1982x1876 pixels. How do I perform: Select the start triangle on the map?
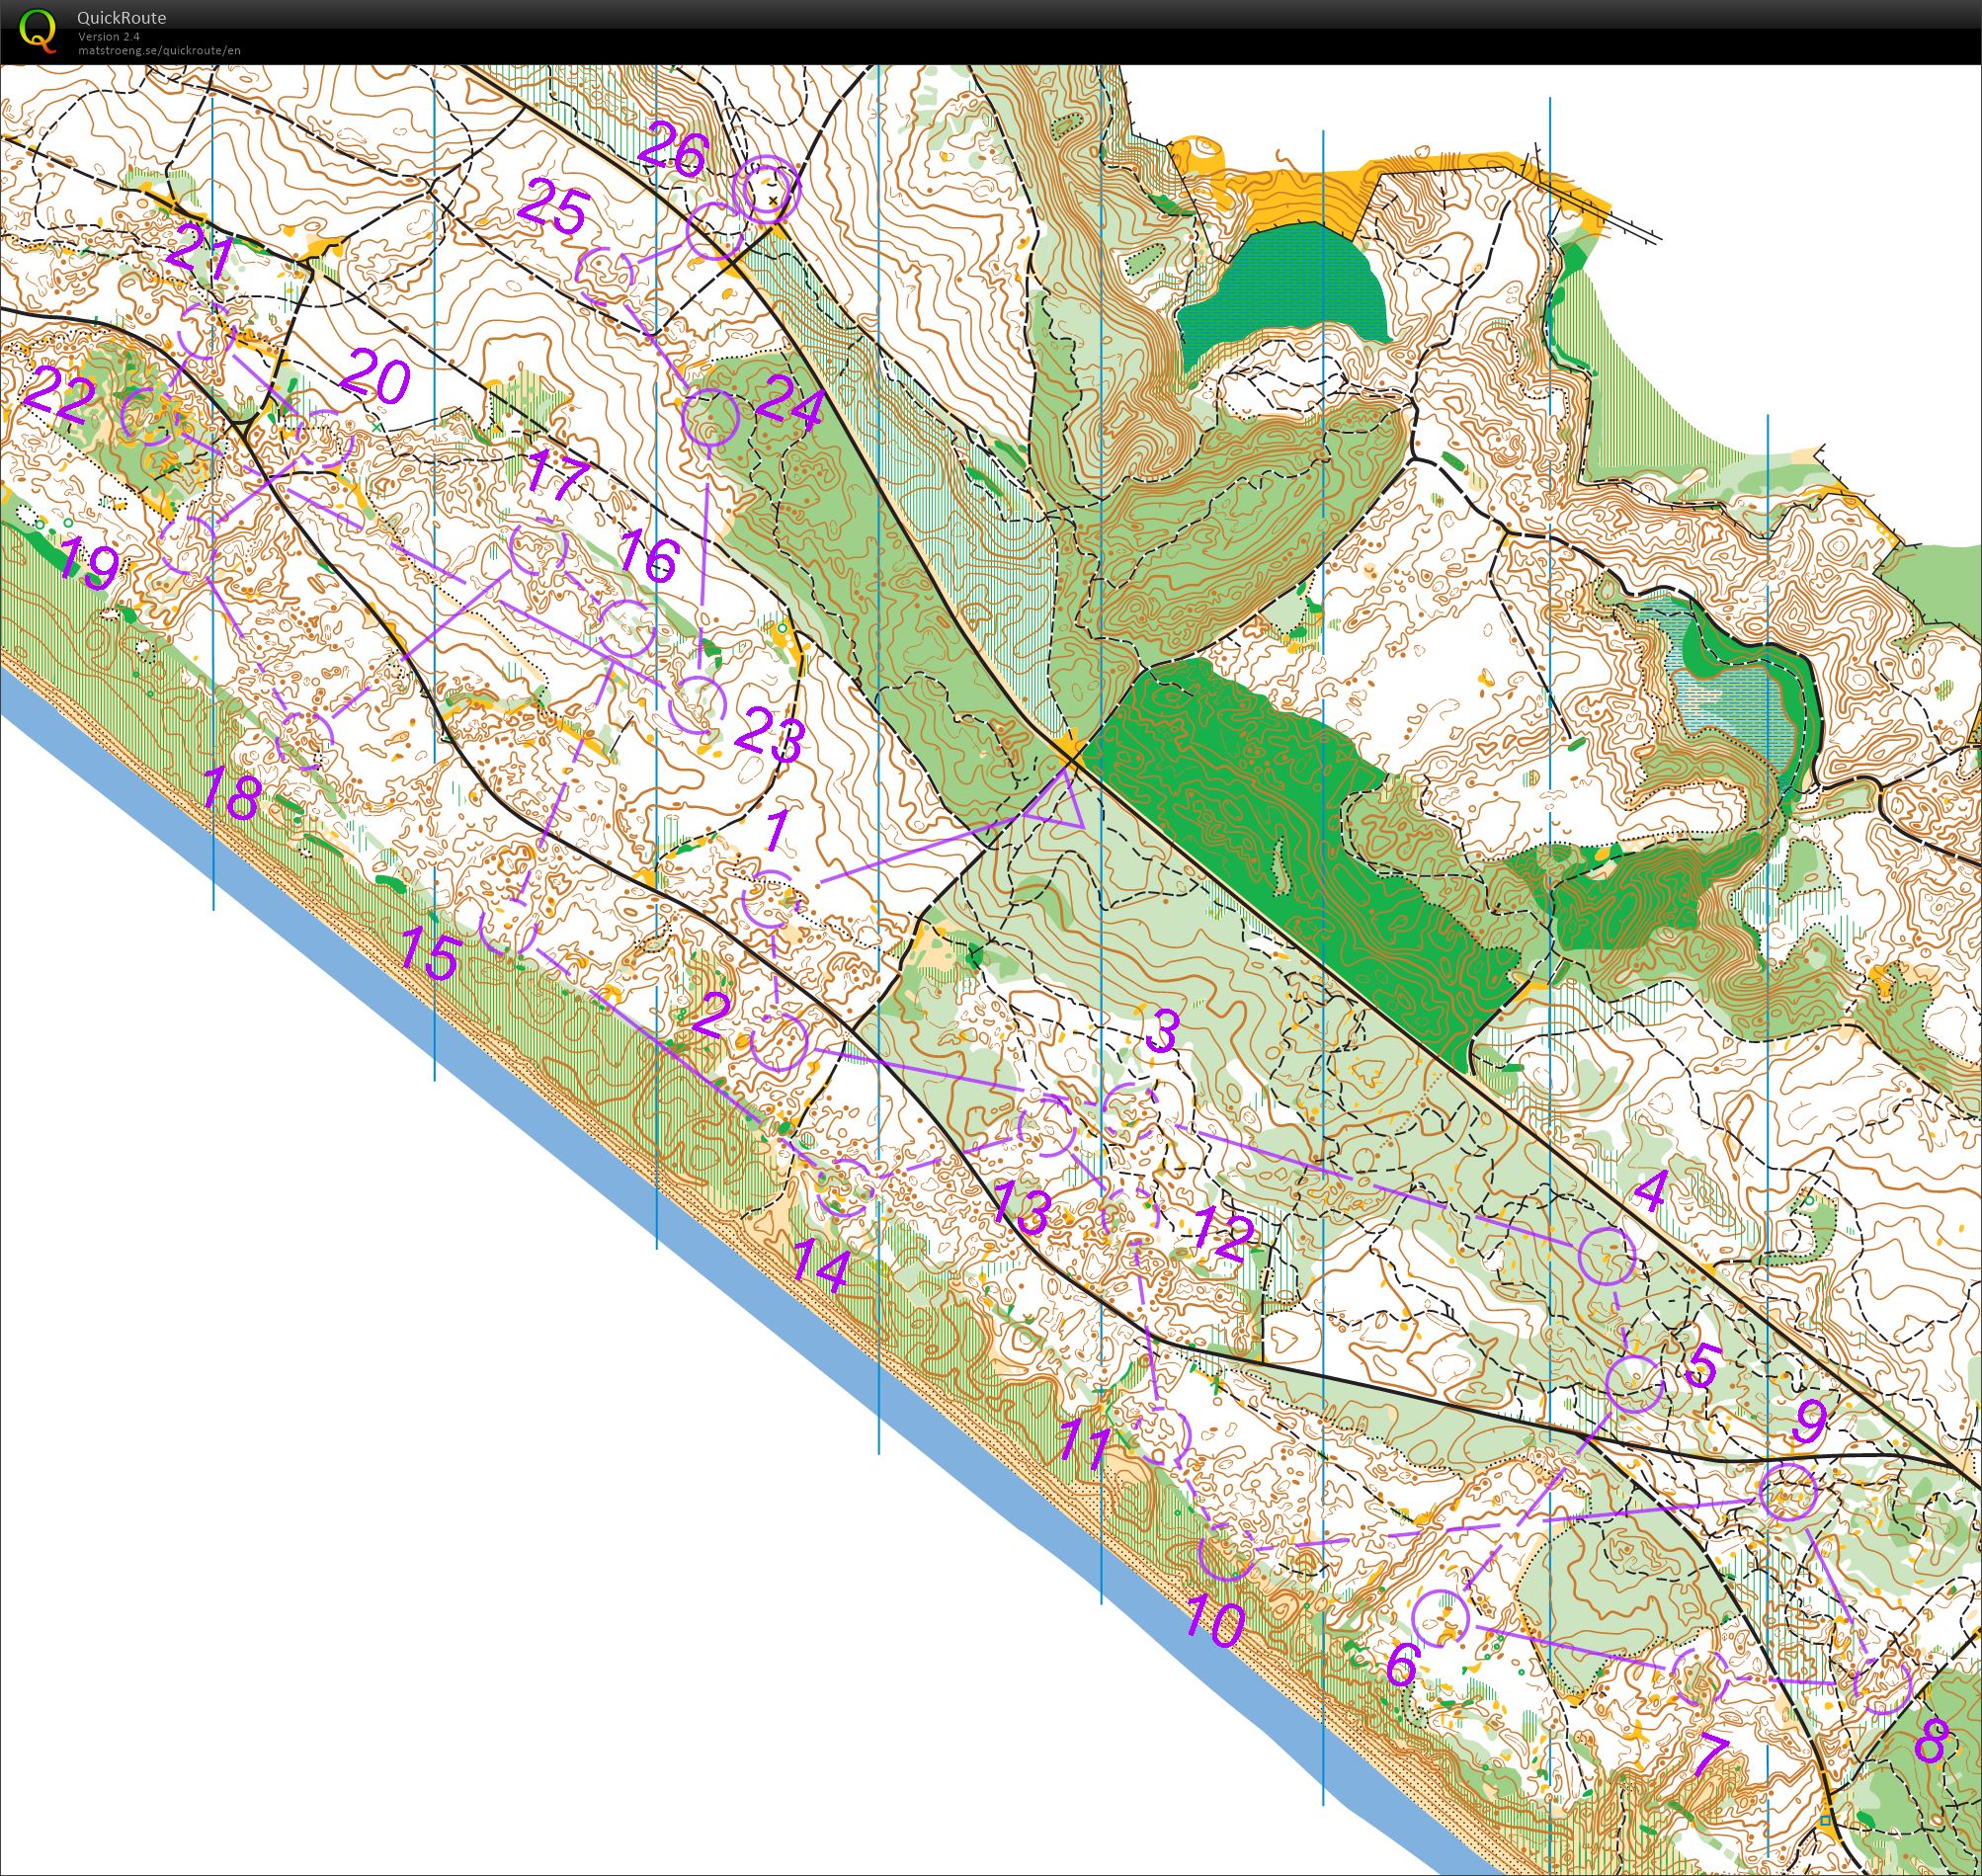click(1058, 802)
